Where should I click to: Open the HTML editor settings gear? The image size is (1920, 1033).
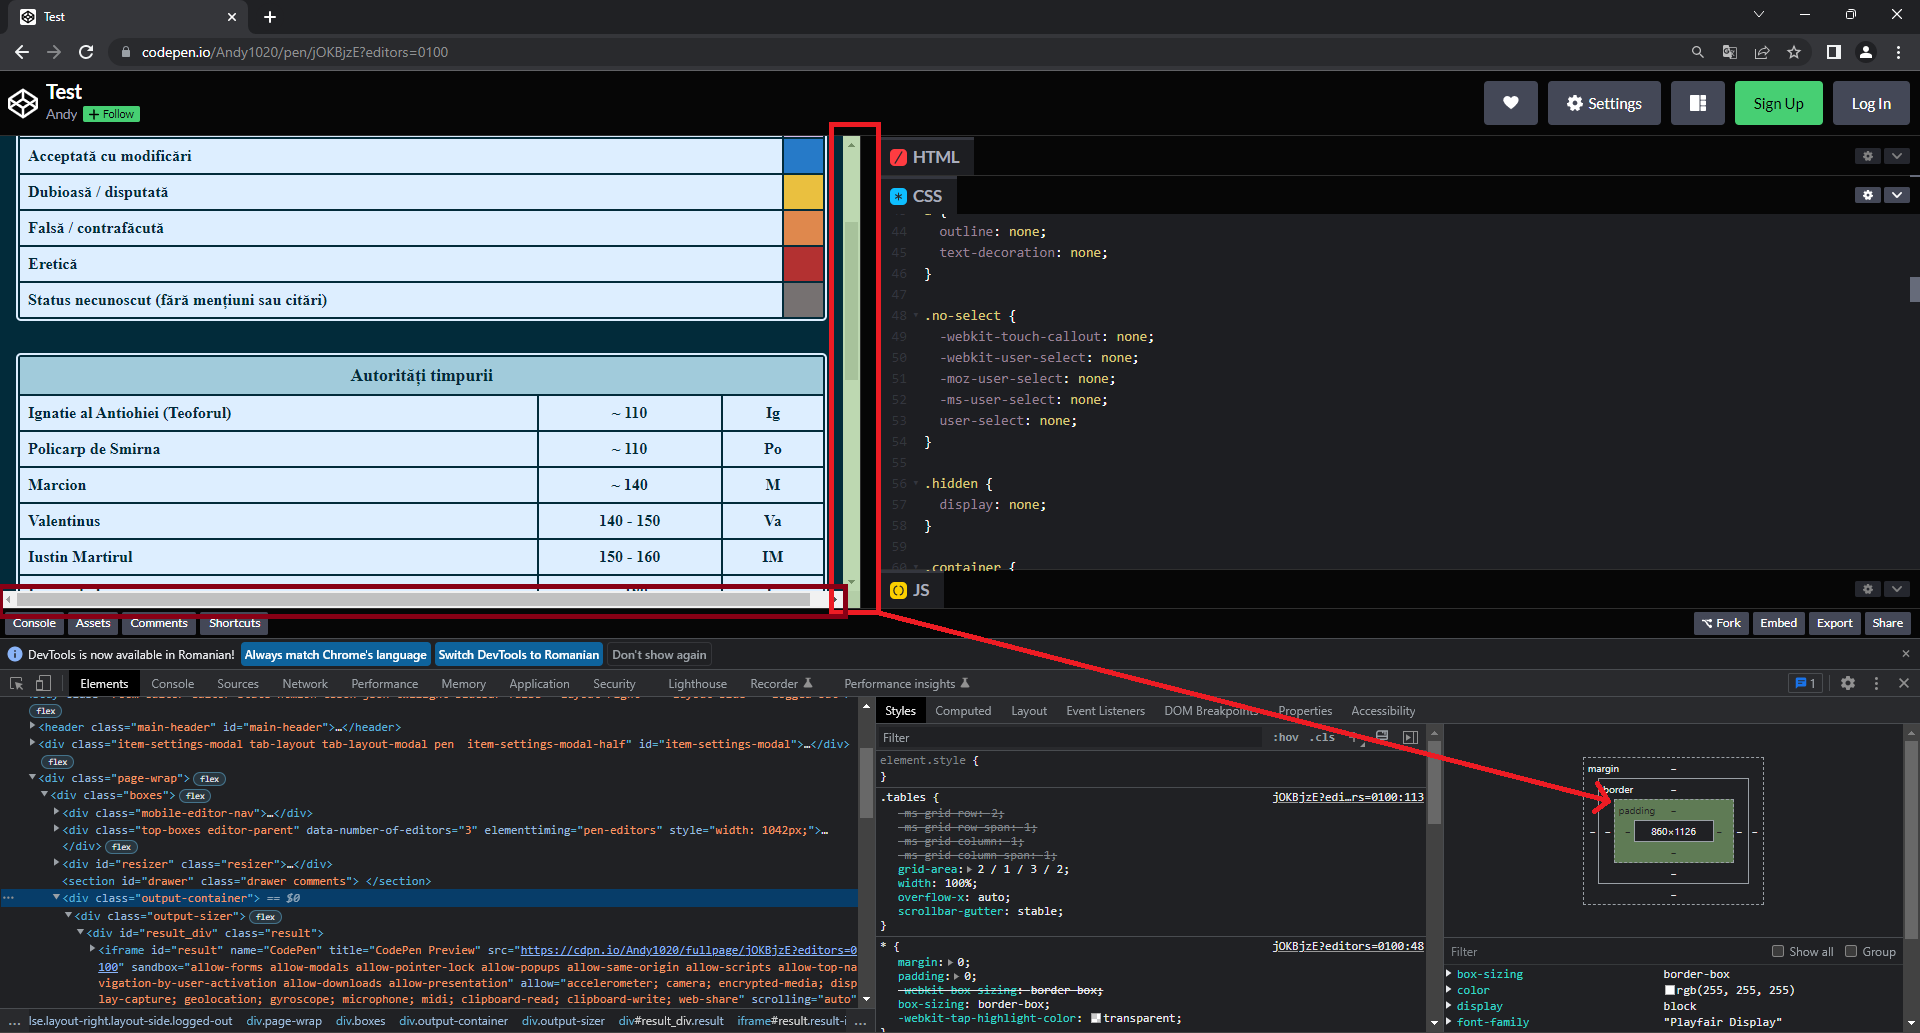click(1867, 156)
